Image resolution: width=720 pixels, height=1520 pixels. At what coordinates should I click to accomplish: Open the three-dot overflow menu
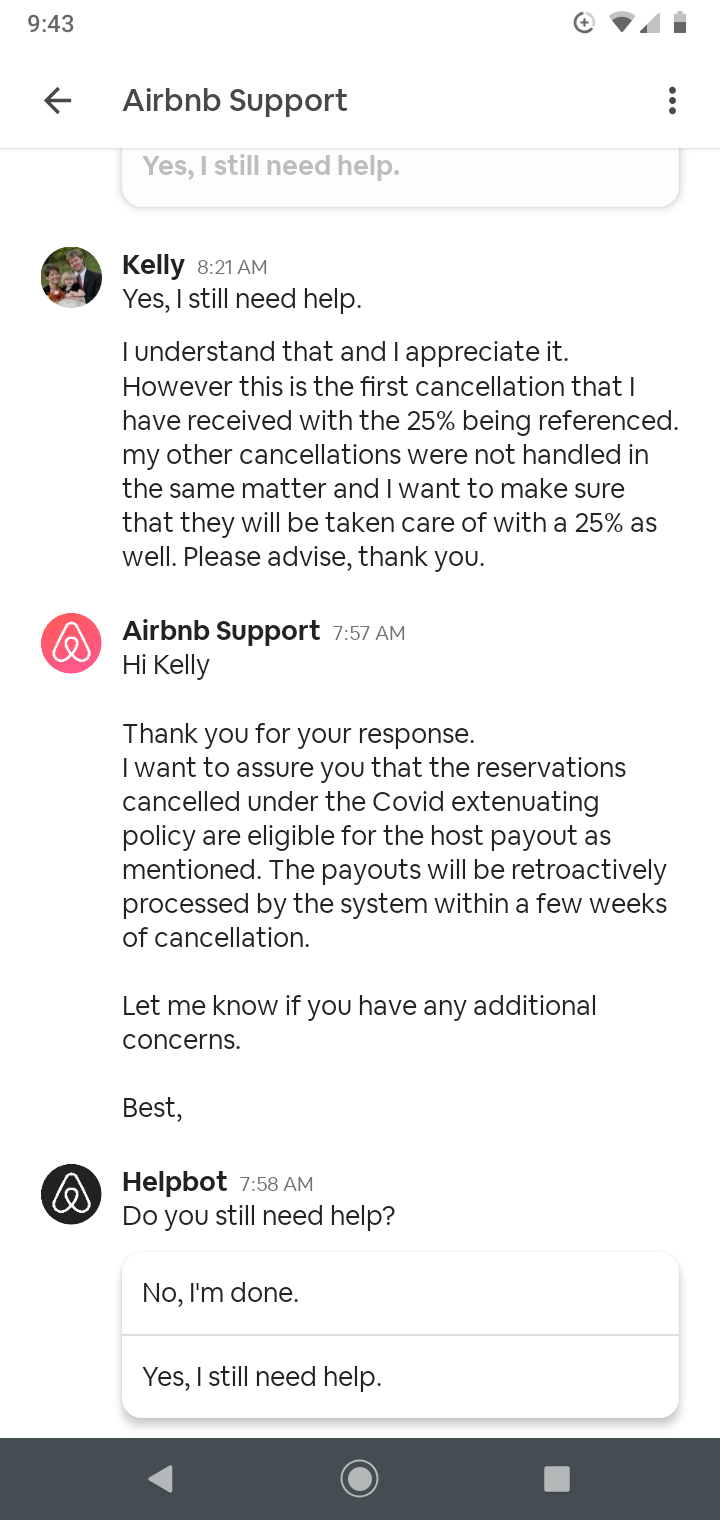pyautogui.click(x=672, y=100)
